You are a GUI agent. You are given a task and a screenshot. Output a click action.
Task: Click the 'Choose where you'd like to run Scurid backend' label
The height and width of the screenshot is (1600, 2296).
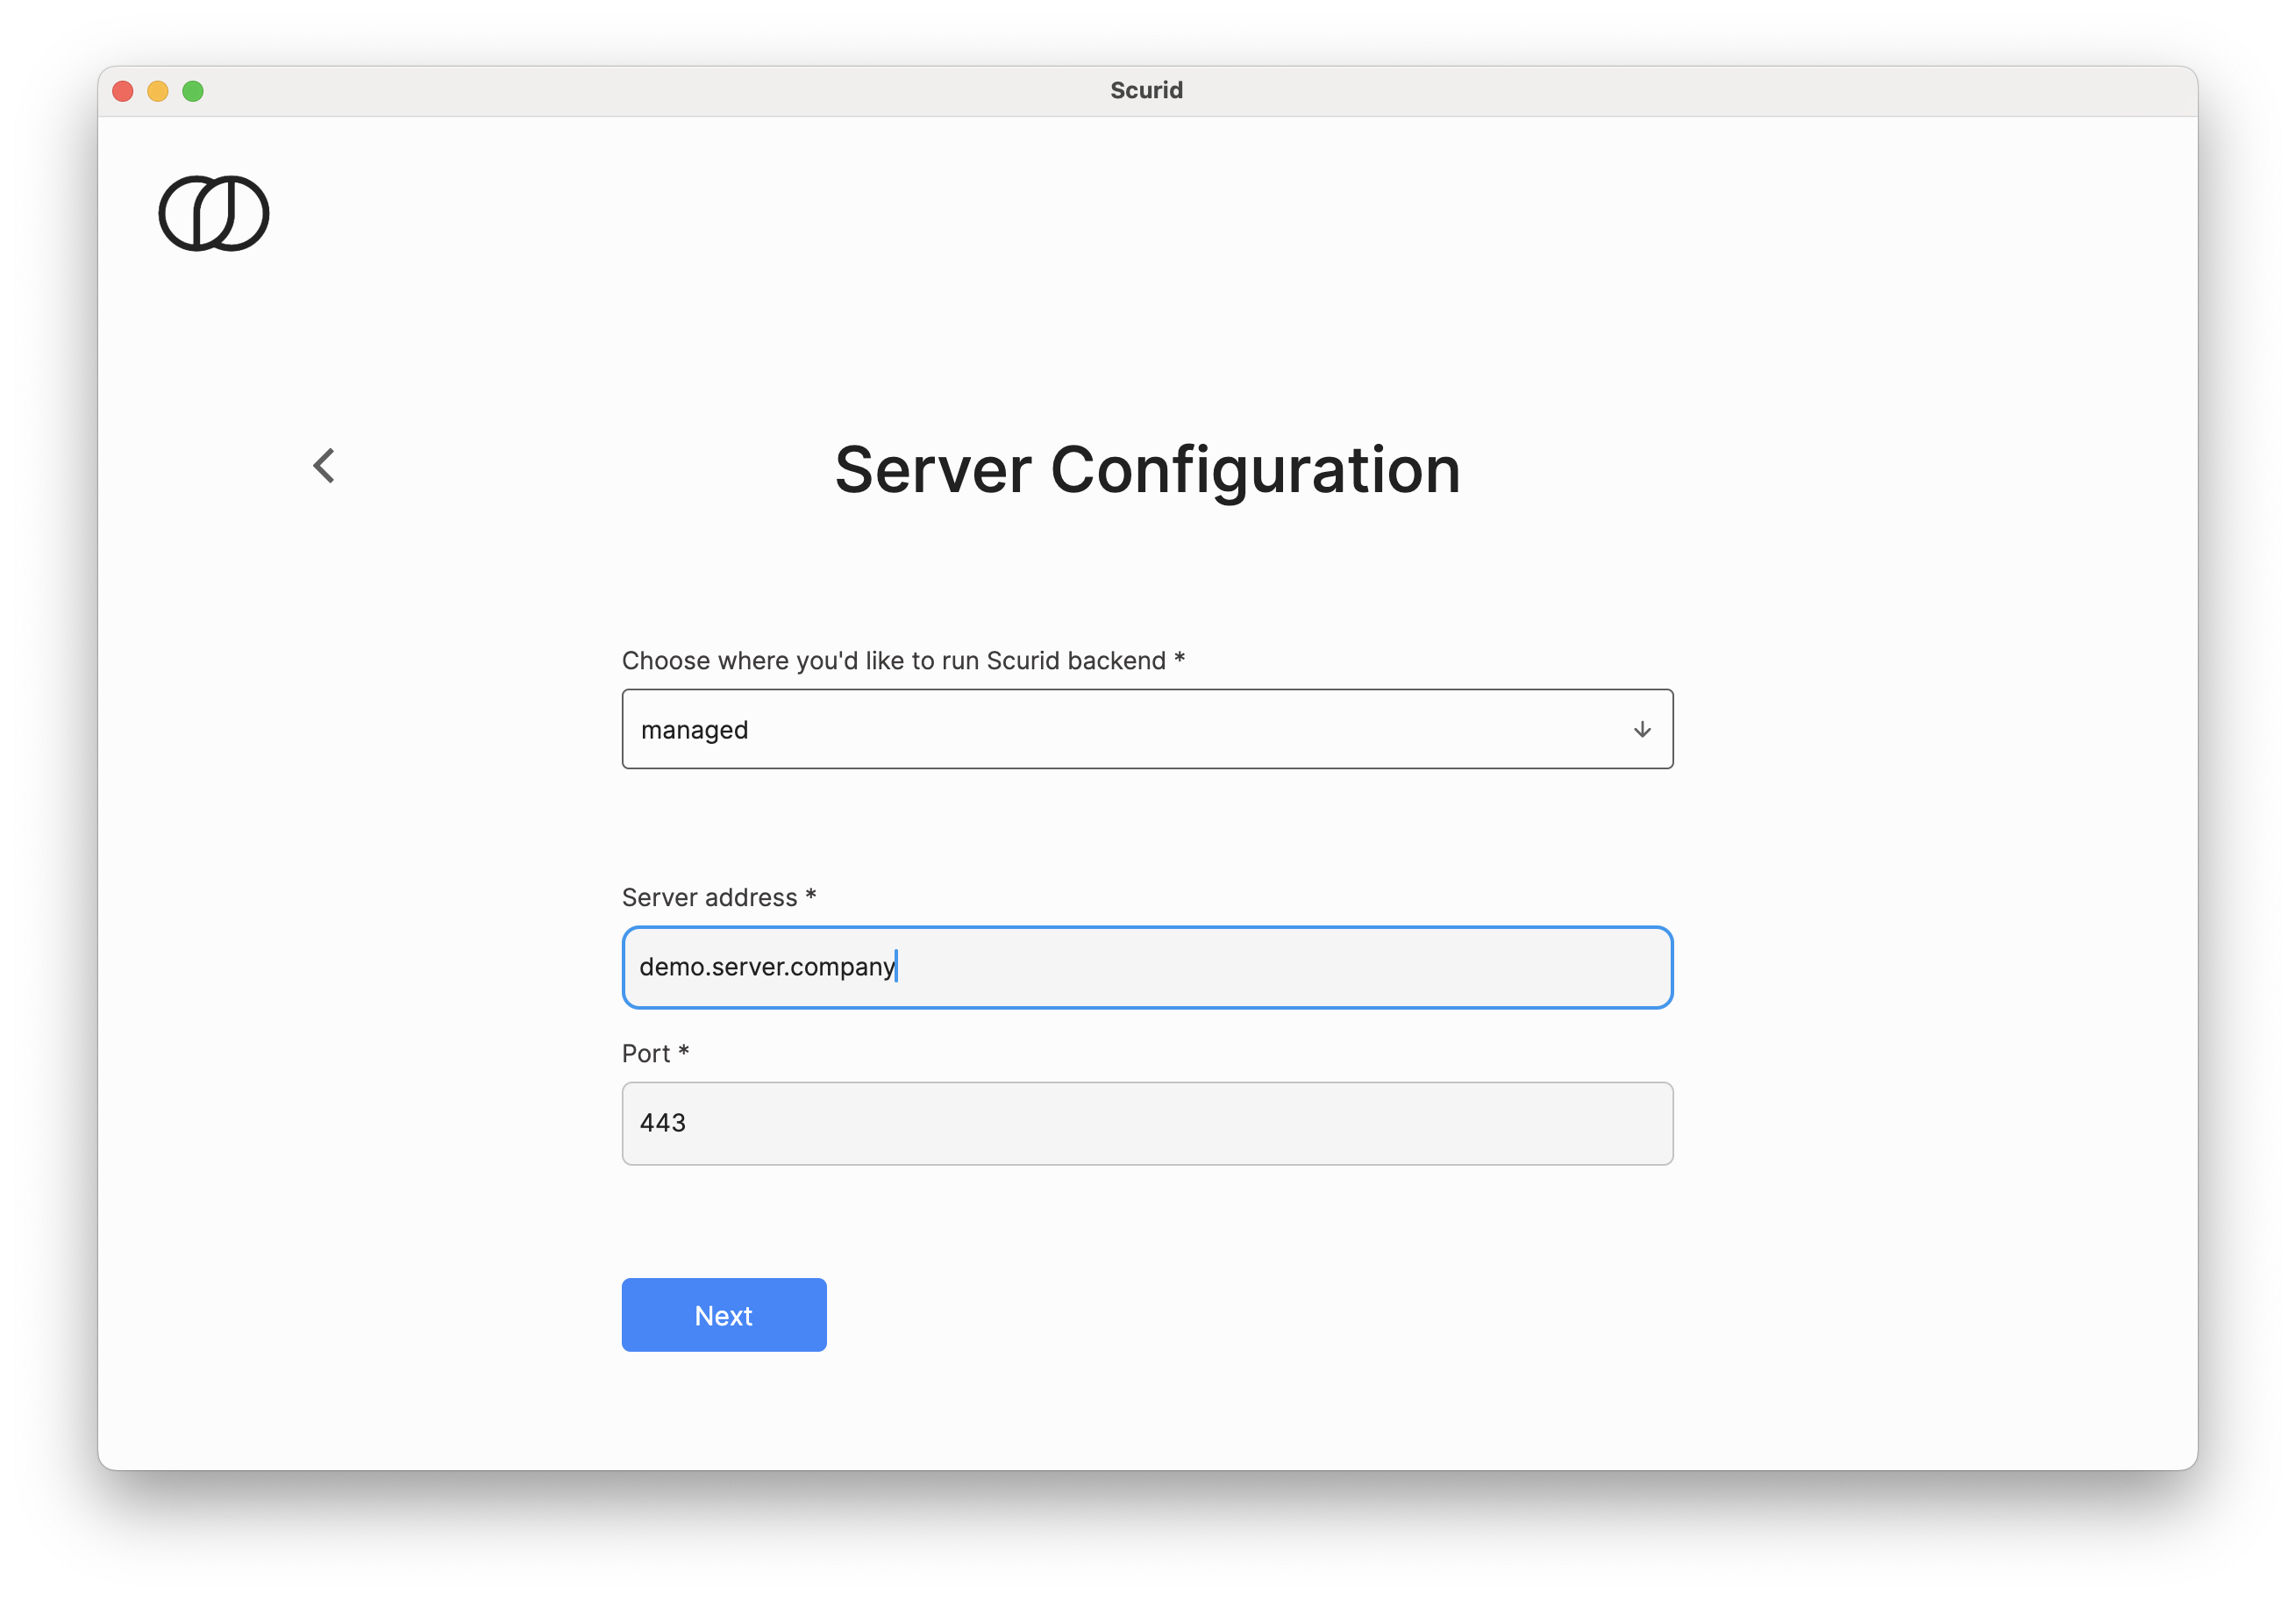(903, 660)
